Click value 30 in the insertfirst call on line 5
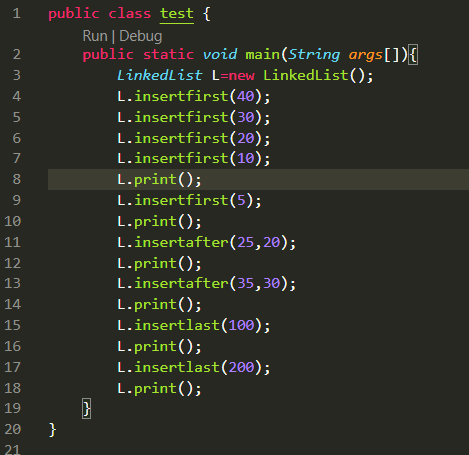Viewport: 469px width, 455px height. point(246,117)
